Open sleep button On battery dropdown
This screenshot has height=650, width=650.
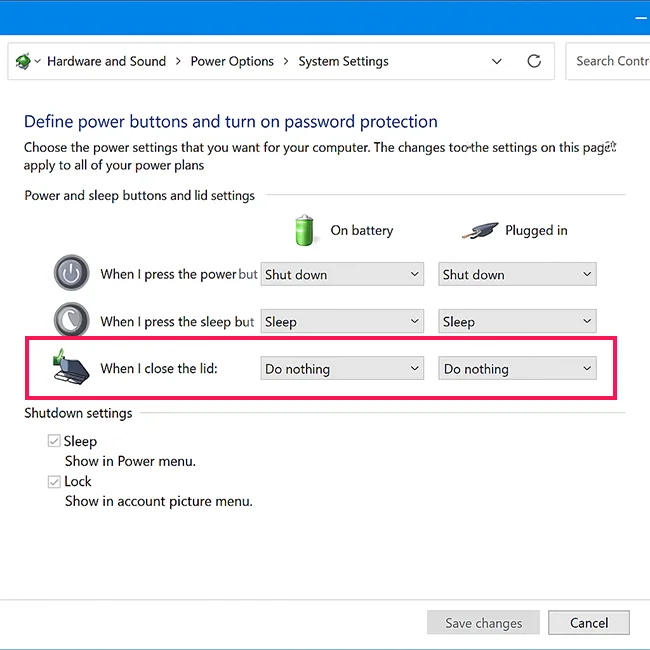(342, 321)
